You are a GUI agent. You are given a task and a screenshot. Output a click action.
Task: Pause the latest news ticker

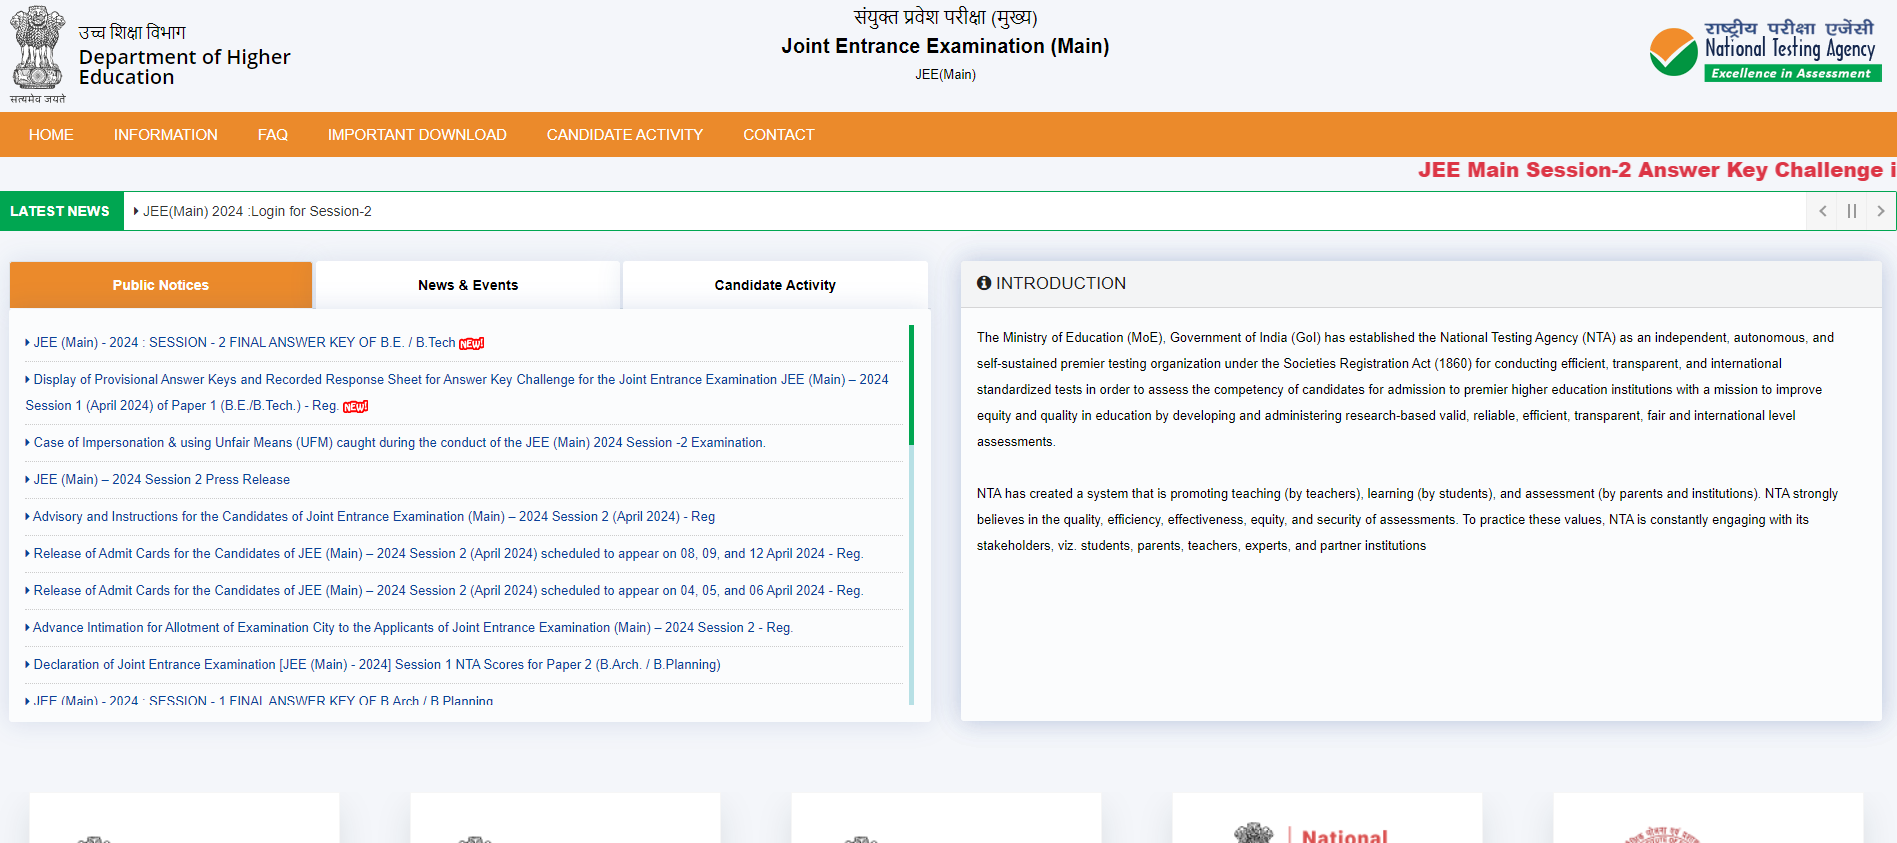point(1851,211)
